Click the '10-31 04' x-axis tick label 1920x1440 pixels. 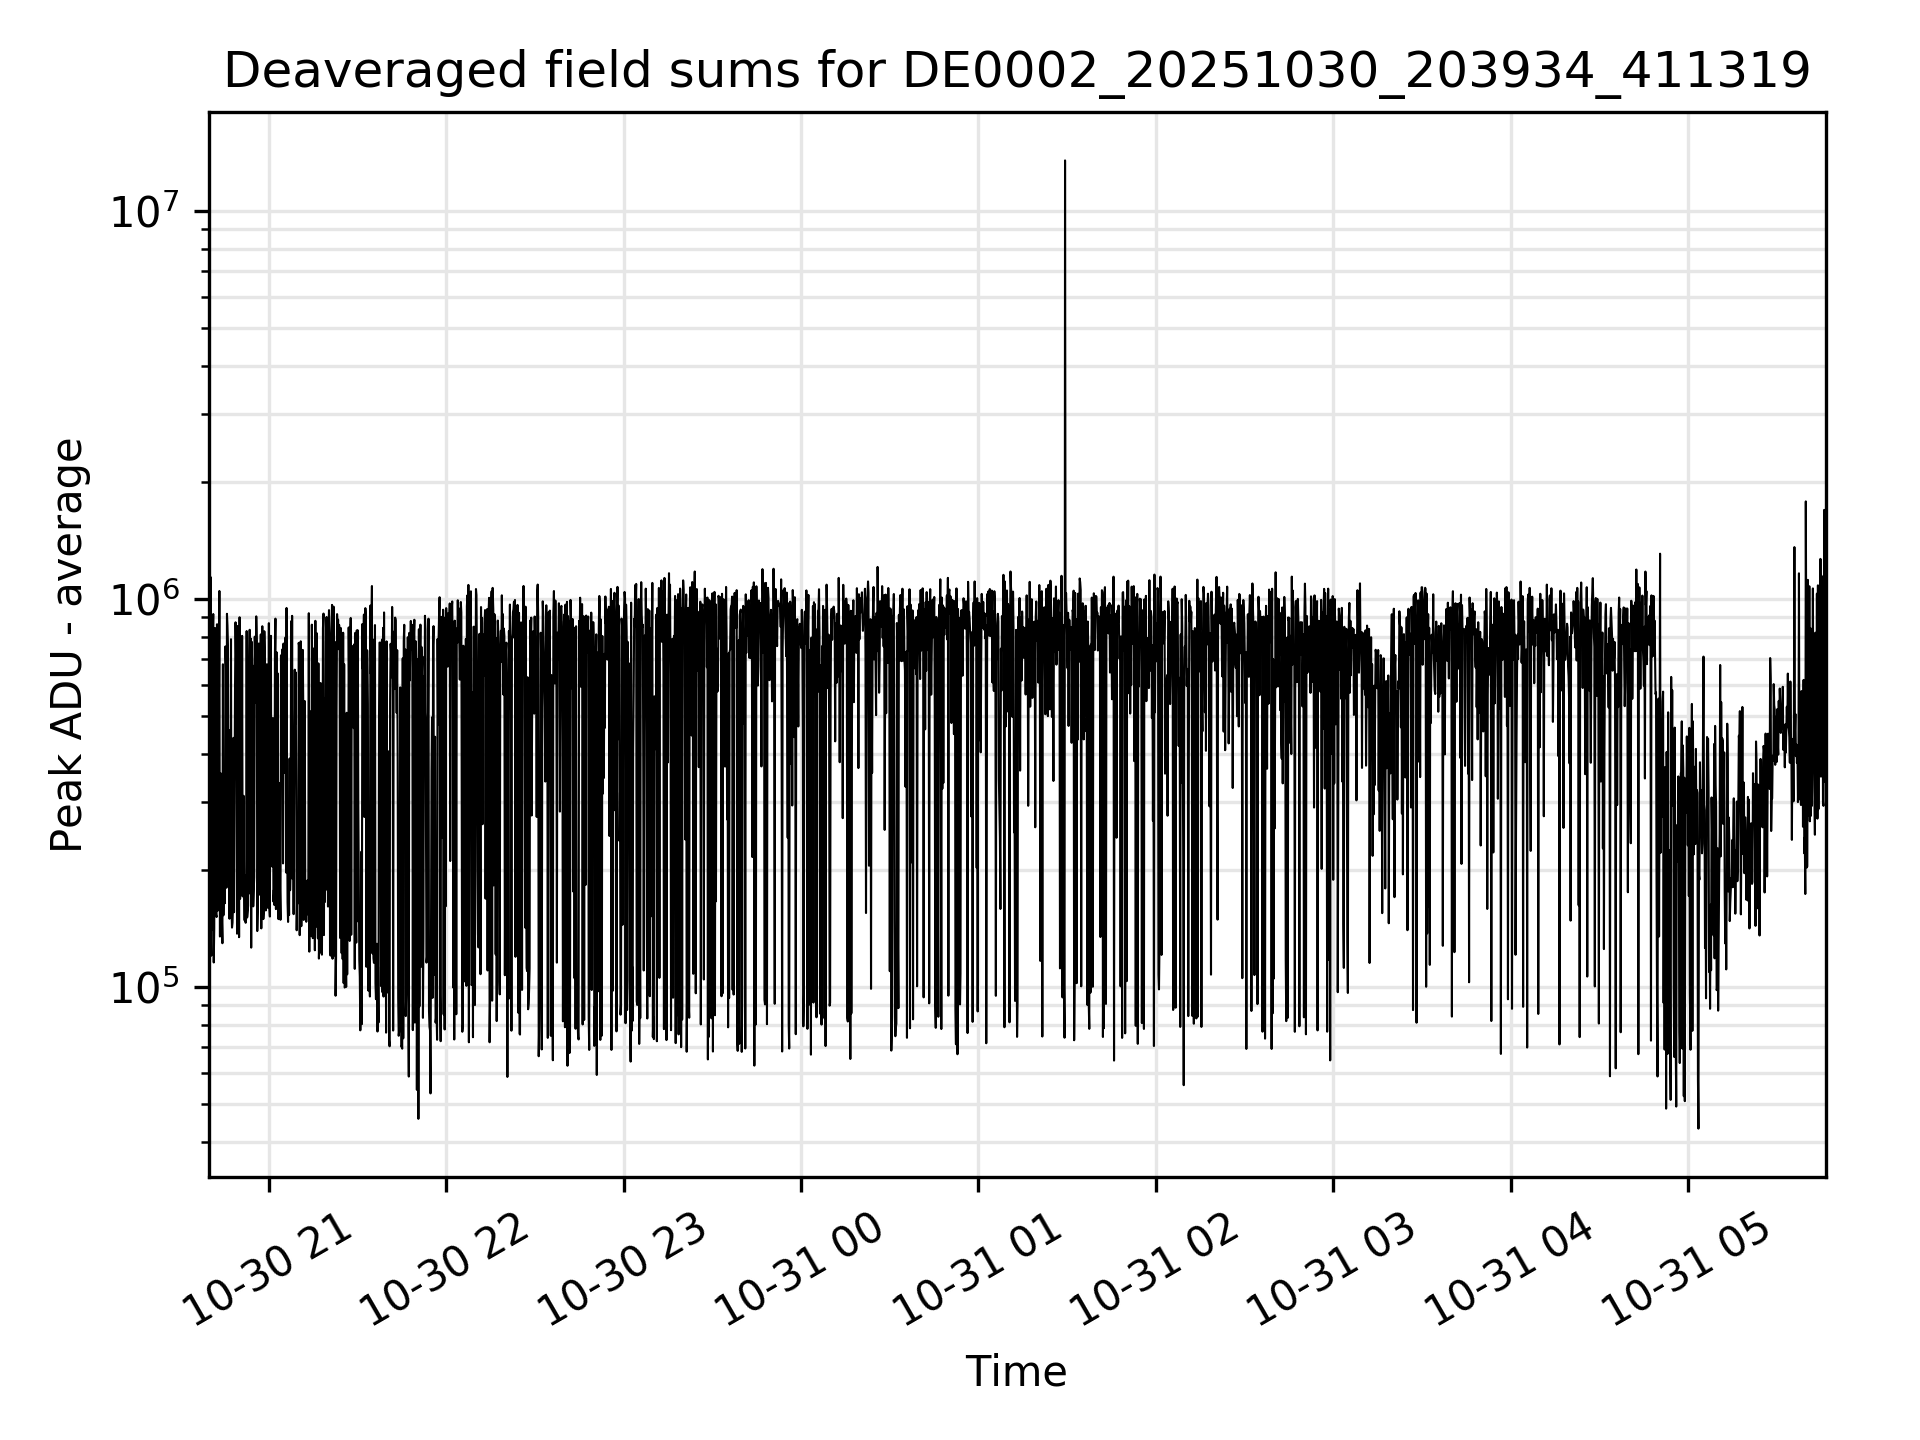1509,1270
